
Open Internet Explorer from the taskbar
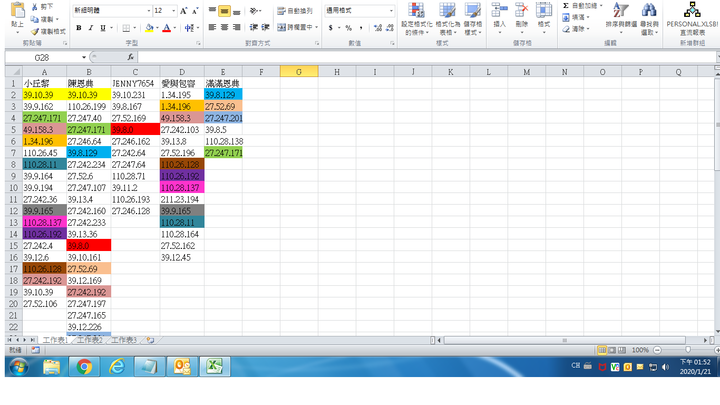pos(117,367)
